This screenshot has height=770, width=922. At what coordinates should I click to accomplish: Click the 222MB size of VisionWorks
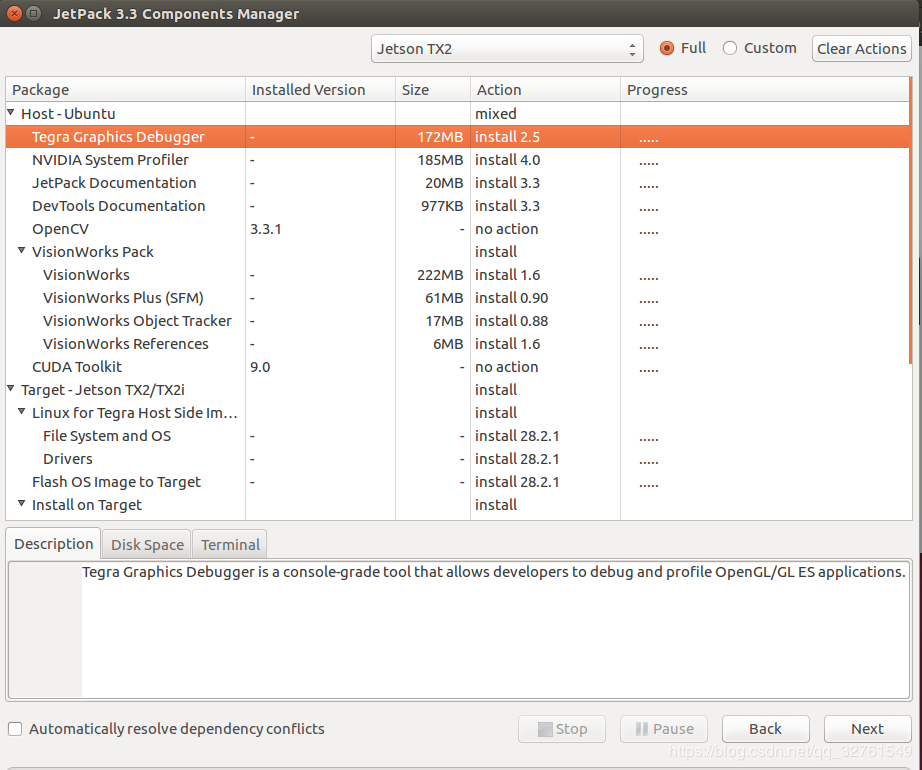coord(440,274)
